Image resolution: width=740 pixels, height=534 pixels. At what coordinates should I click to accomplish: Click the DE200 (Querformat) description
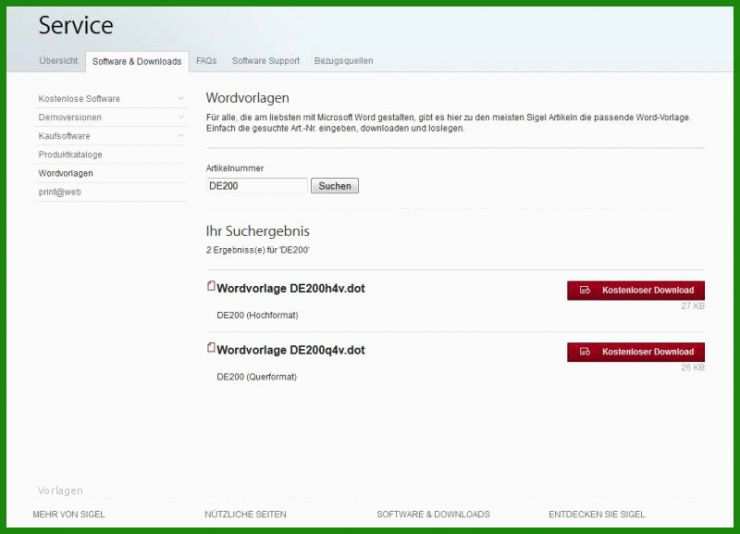[x=257, y=377]
